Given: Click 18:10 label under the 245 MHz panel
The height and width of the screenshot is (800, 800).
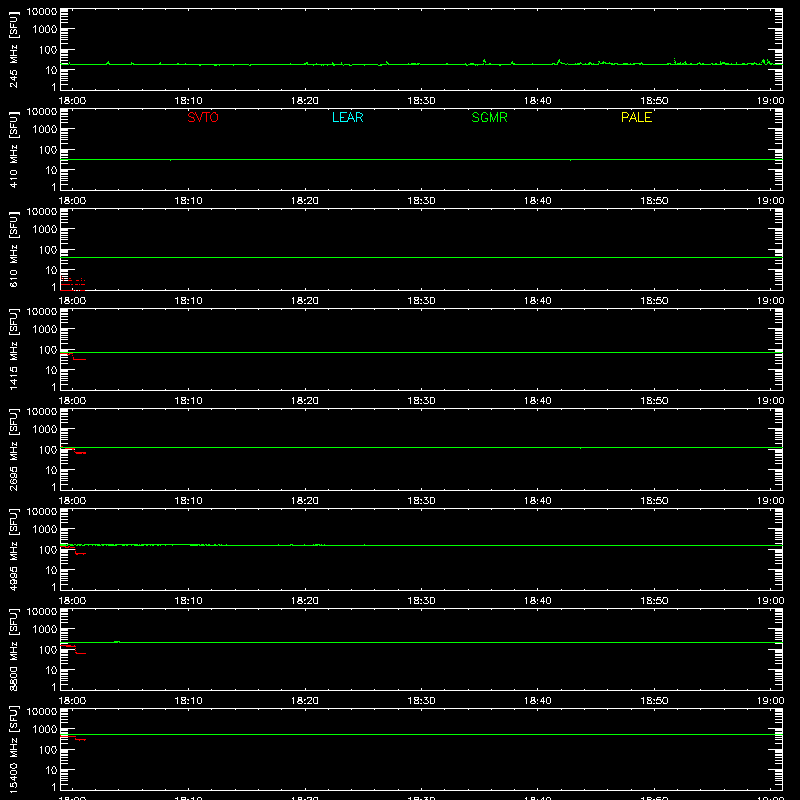Looking at the screenshot, I should click(x=188, y=101).
